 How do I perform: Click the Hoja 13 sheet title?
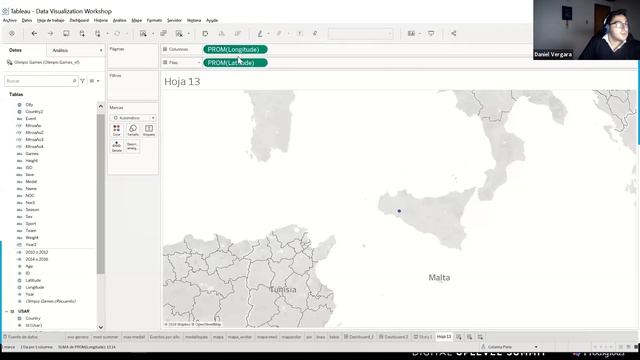(182, 82)
